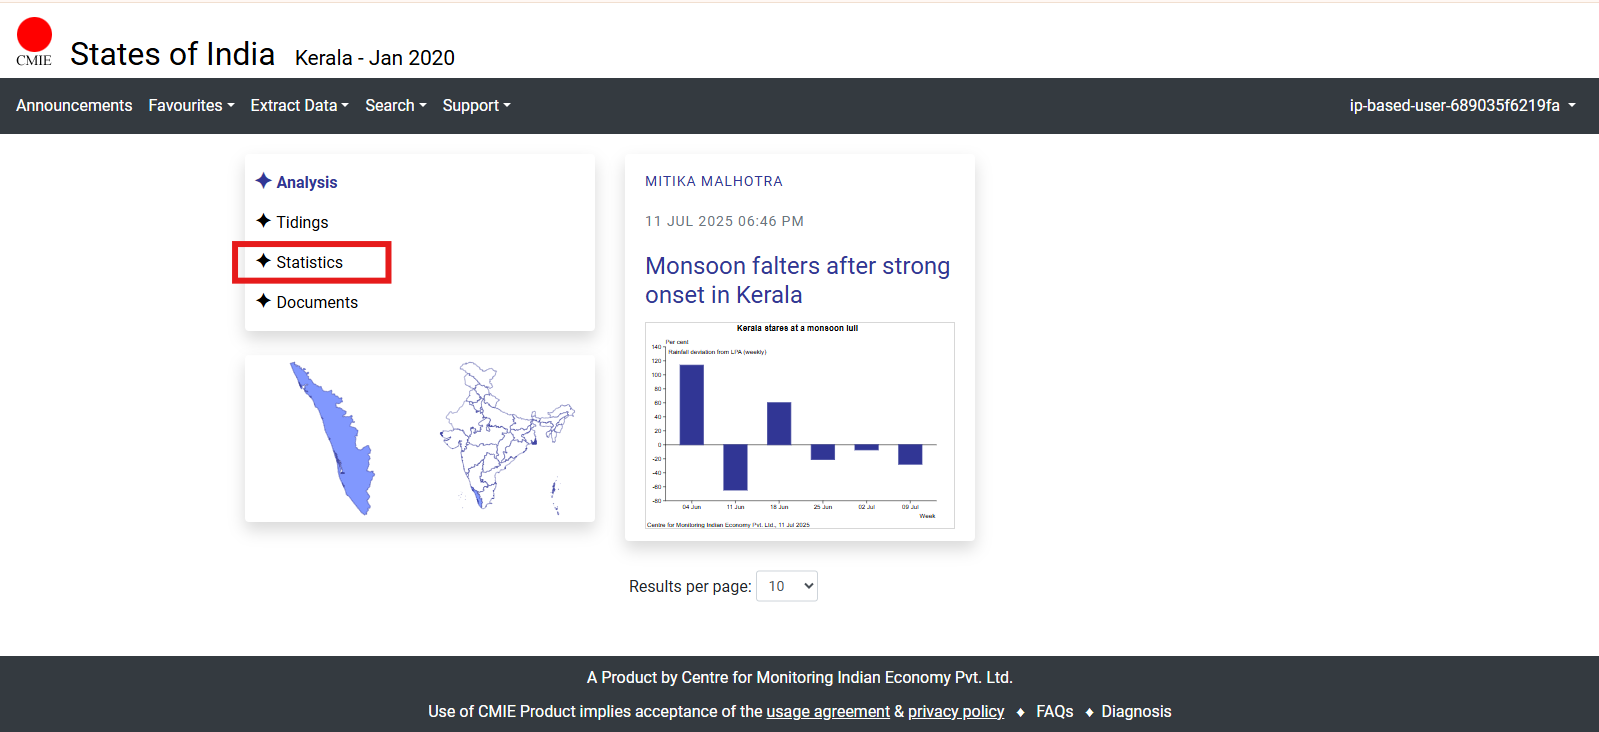Click the star icon beside Statistics
Image resolution: width=1599 pixels, height=732 pixels.
click(x=263, y=261)
